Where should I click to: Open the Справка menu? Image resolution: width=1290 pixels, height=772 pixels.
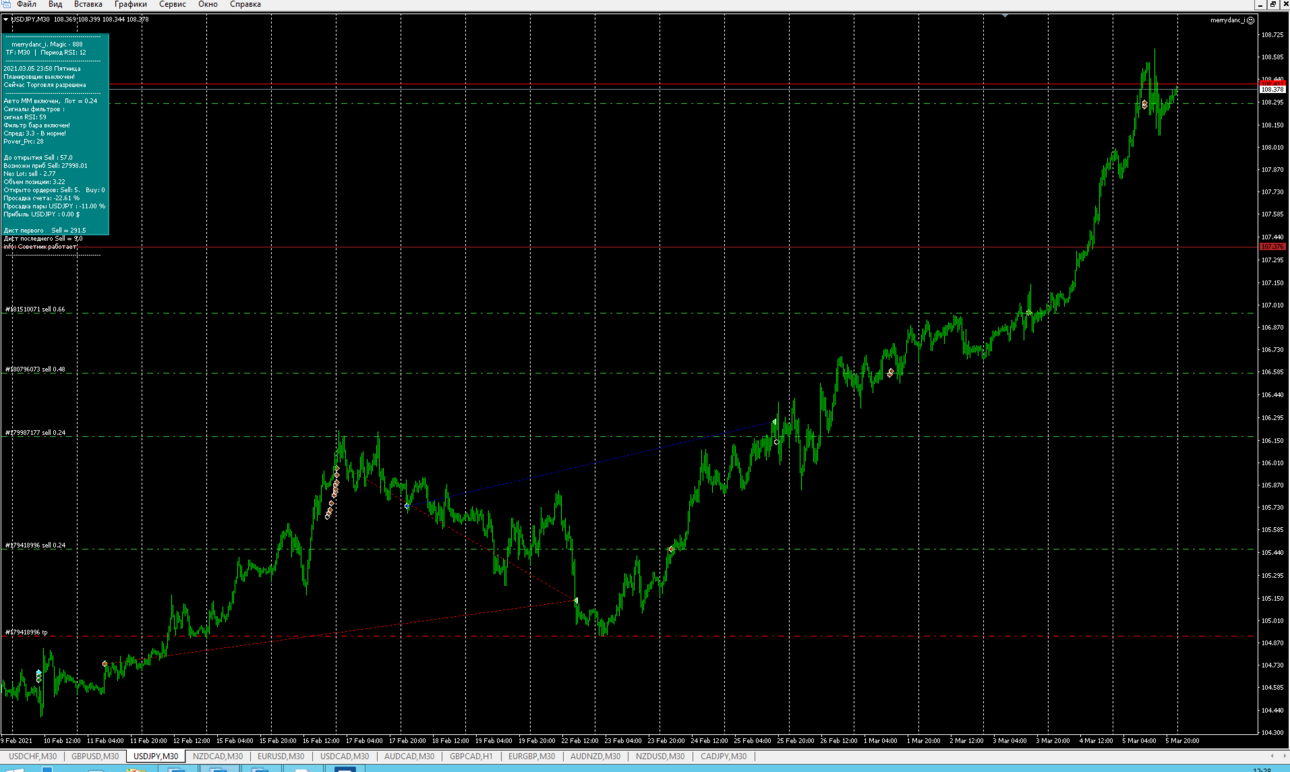[x=245, y=5]
